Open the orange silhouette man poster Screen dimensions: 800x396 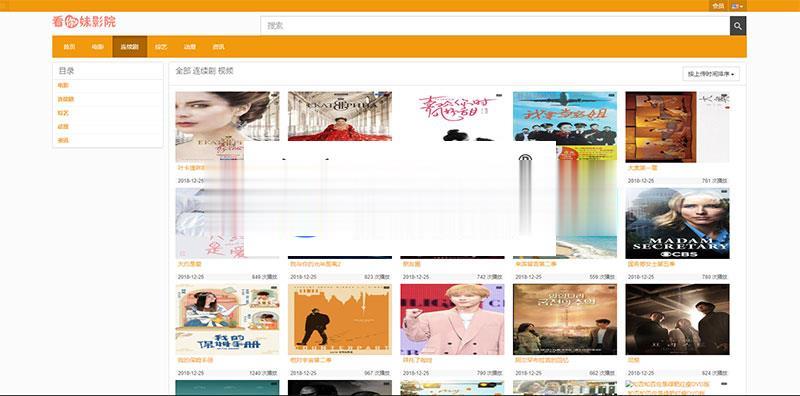tap(340, 319)
